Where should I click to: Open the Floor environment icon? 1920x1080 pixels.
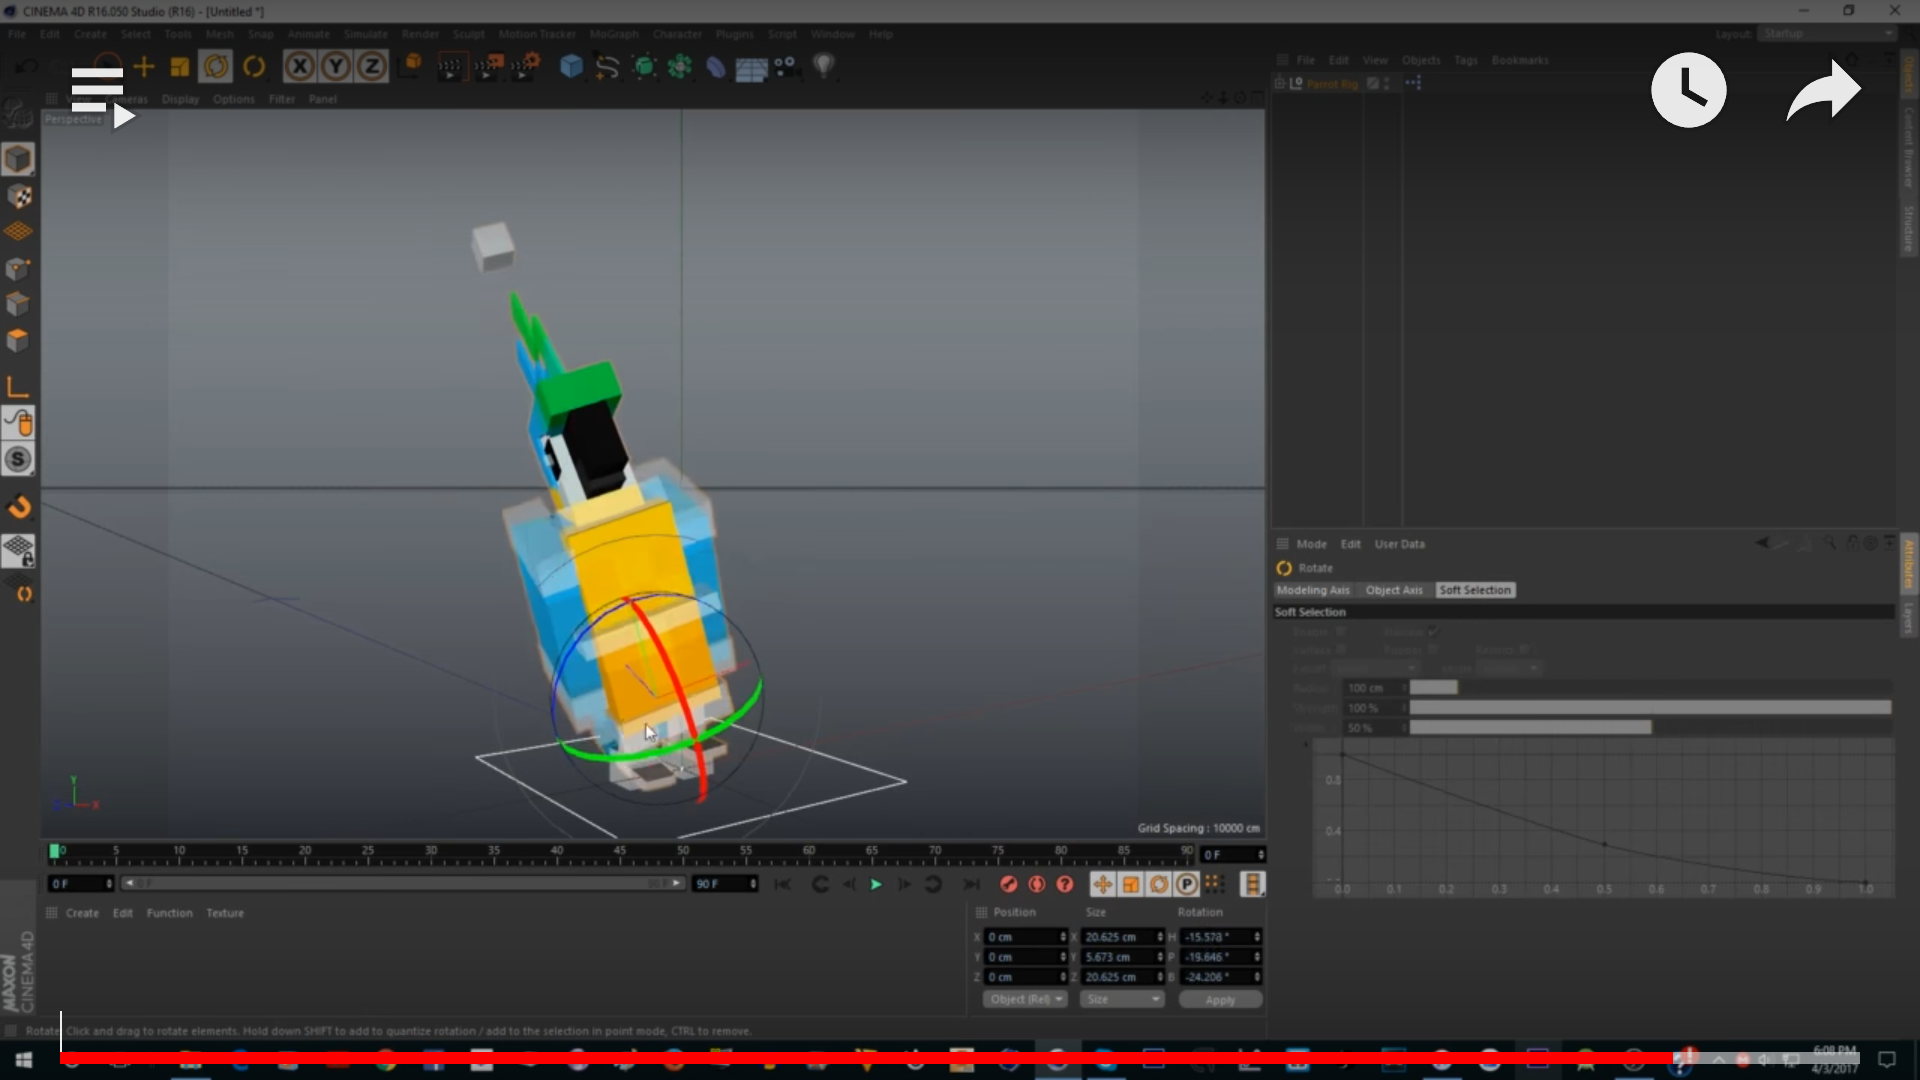751,68
